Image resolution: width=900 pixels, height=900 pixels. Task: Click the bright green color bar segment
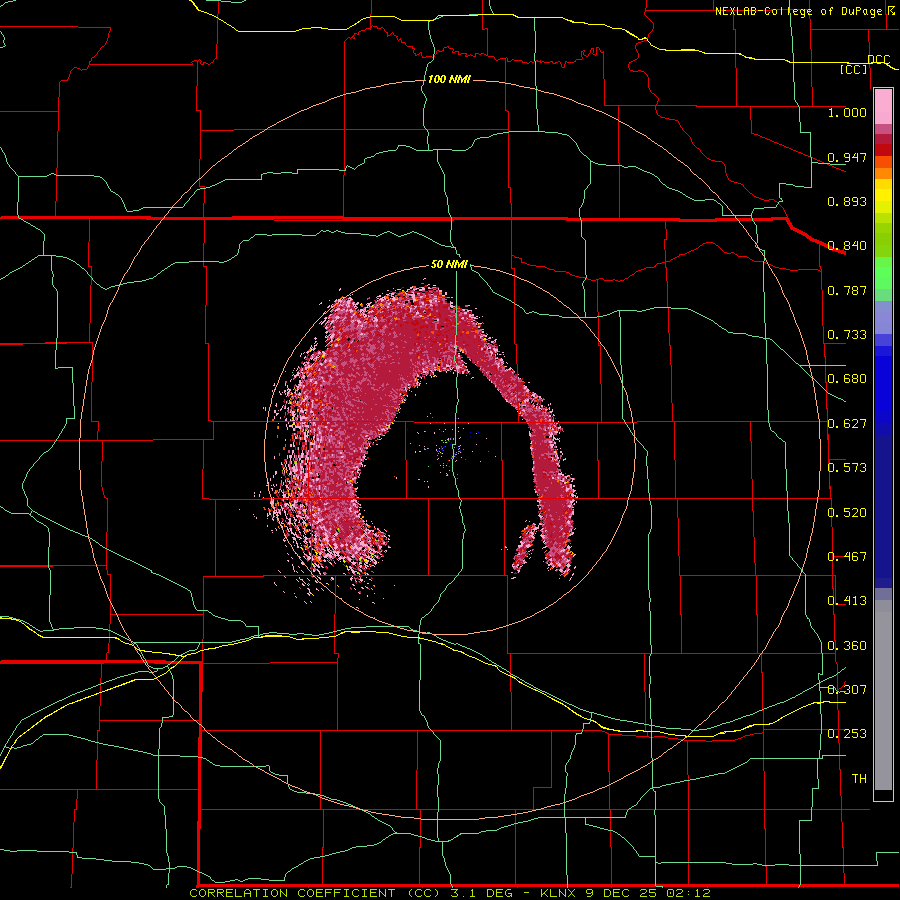click(883, 273)
